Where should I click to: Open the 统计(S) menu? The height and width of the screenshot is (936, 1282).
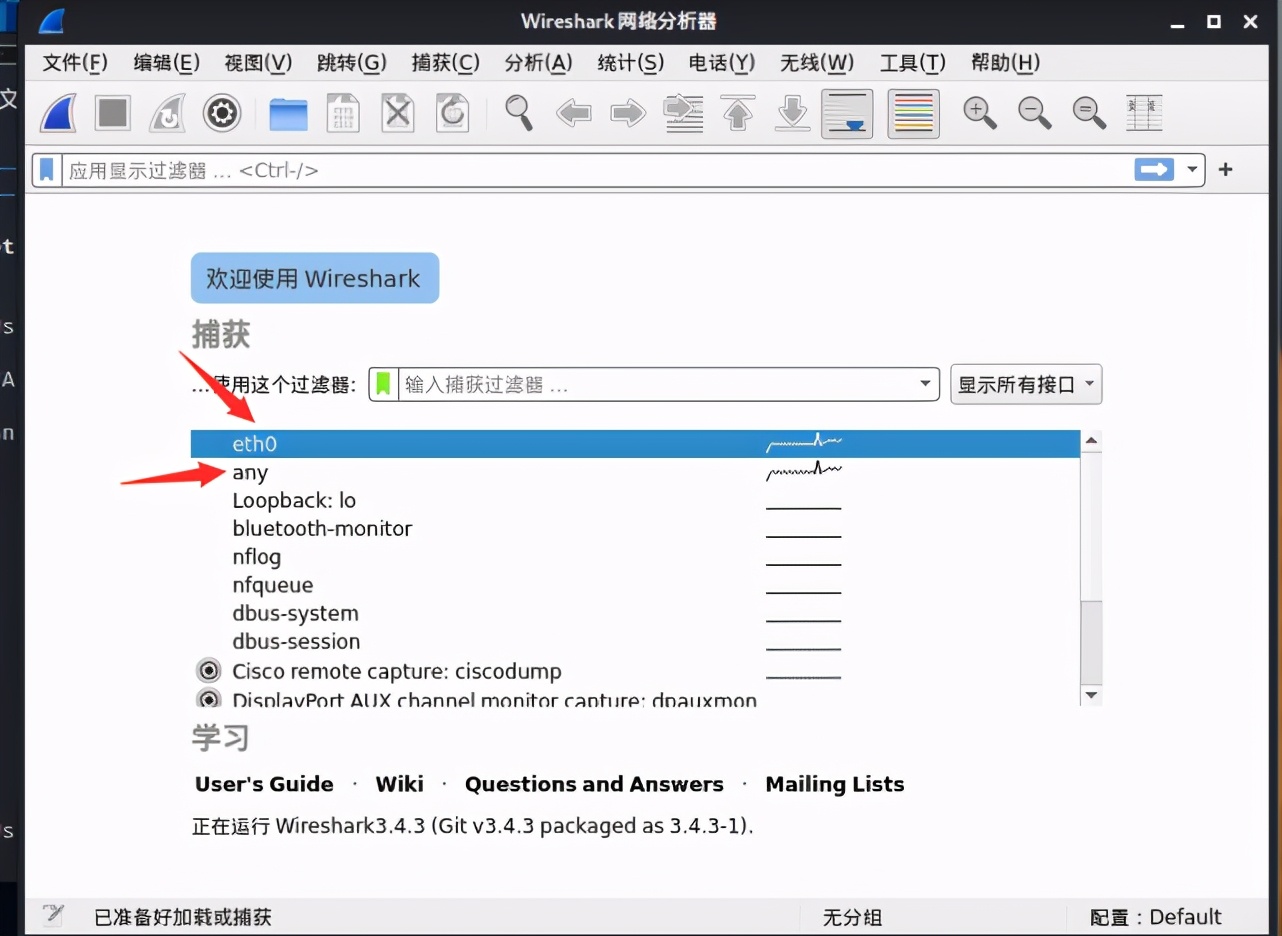(x=630, y=62)
